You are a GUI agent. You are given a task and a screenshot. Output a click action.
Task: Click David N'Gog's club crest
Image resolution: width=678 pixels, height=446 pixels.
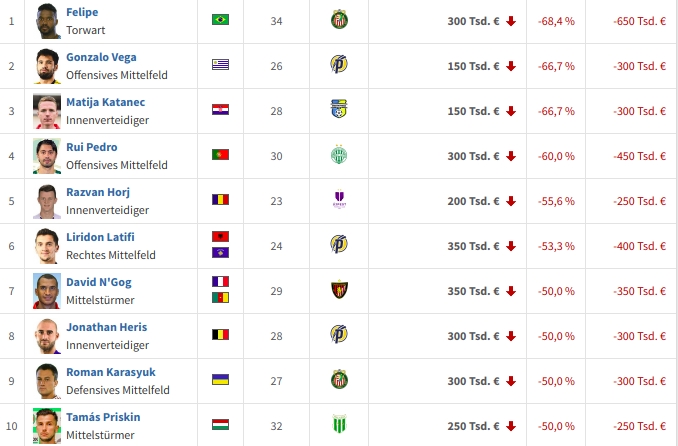[x=339, y=290]
